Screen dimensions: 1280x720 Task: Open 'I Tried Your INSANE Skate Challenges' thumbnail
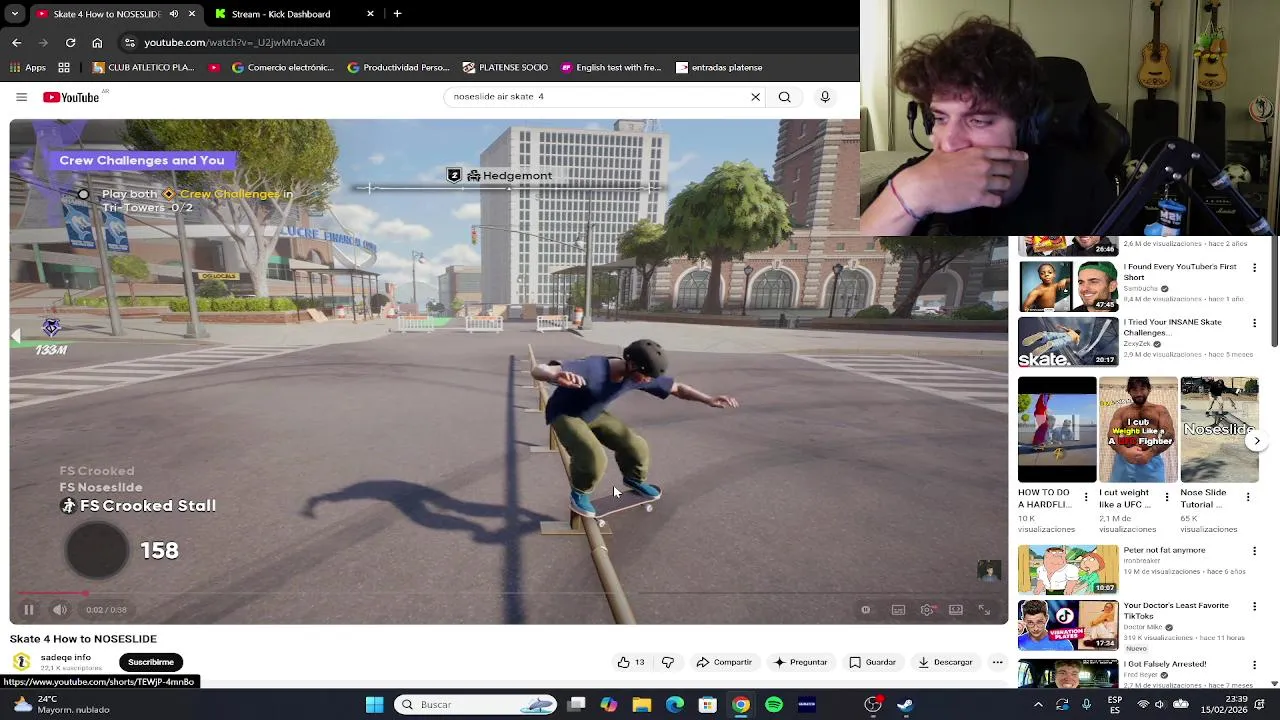[x=1068, y=342]
